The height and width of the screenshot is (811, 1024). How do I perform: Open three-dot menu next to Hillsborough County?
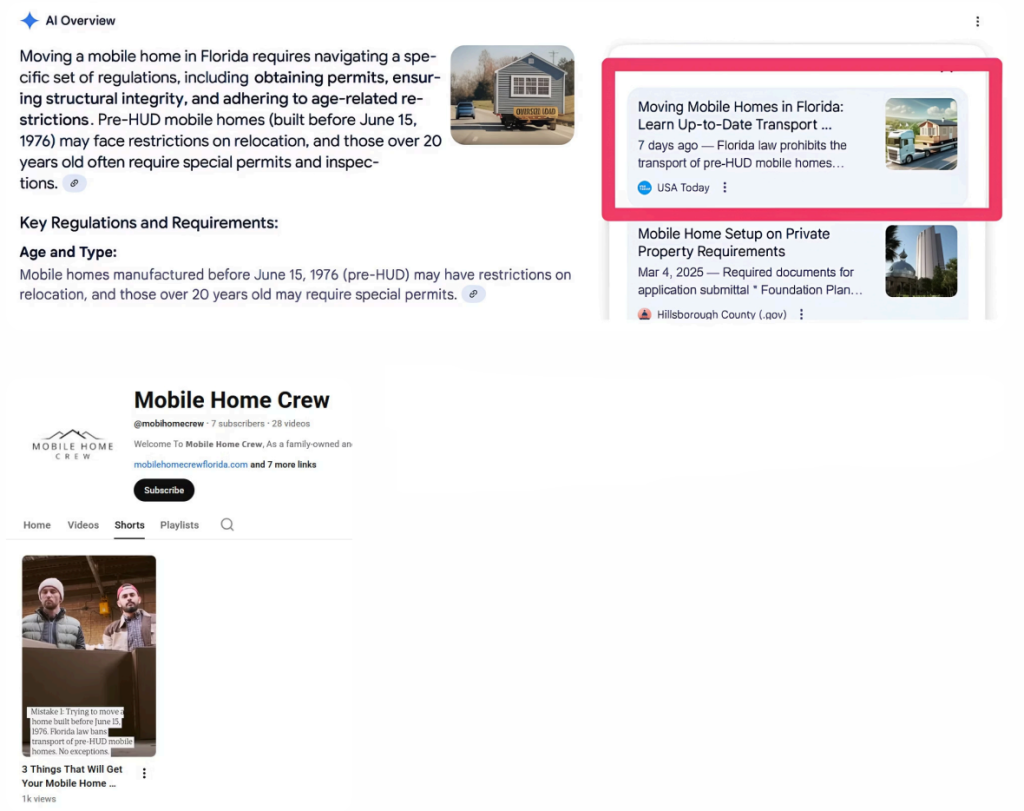[x=801, y=314]
